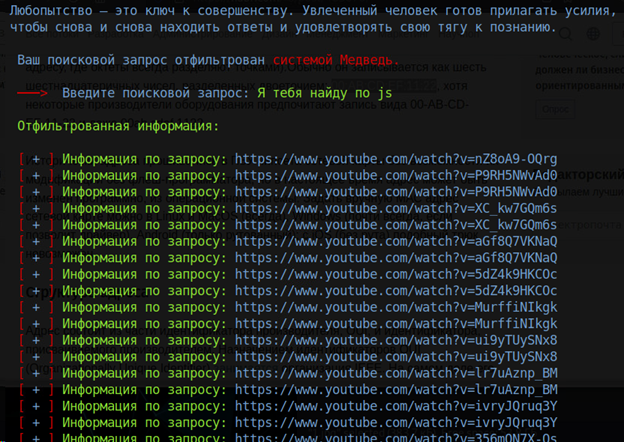The height and width of the screenshot is (442, 624).
Task: Open the youtube link ending nZ8oA9-OQrg
Action: (x=396, y=159)
